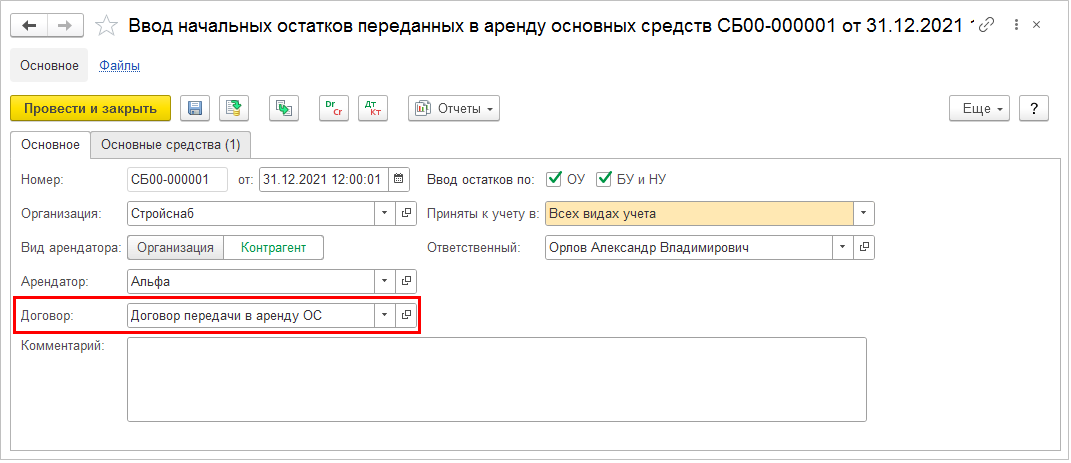Switch to the Основные средства (1) tab
Screen dimensions: 1071x463
click(x=171, y=145)
